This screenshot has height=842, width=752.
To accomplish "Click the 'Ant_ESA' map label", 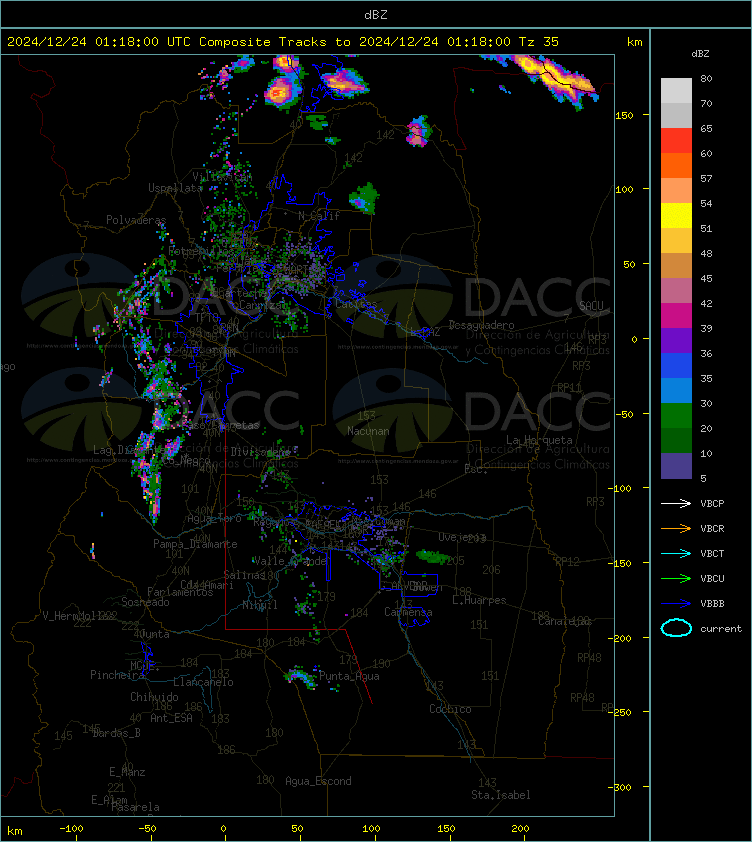I will 171,718.
